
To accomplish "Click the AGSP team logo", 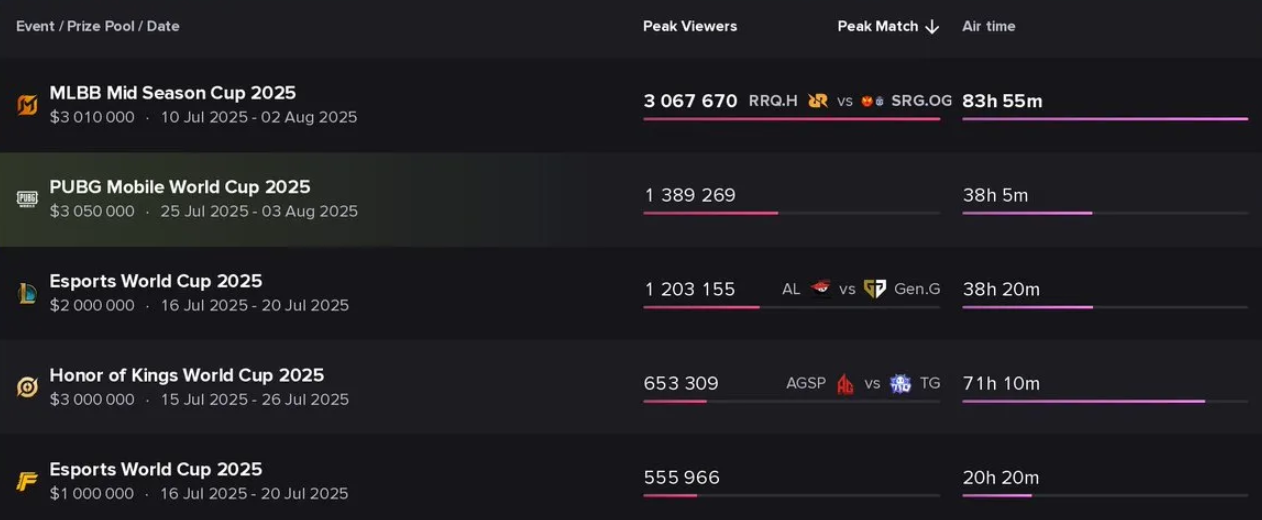I will point(845,384).
